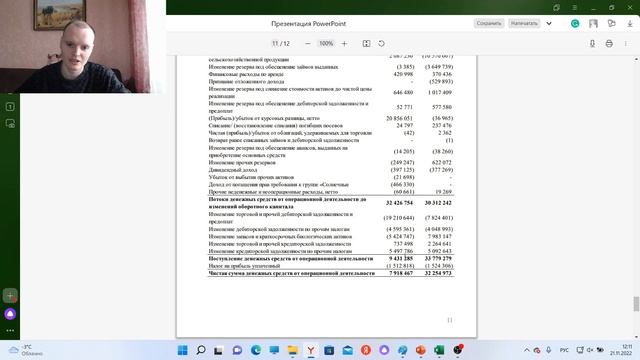Click the webcam video overlay
The height and width of the screenshot is (360, 640).
coord(83,47)
